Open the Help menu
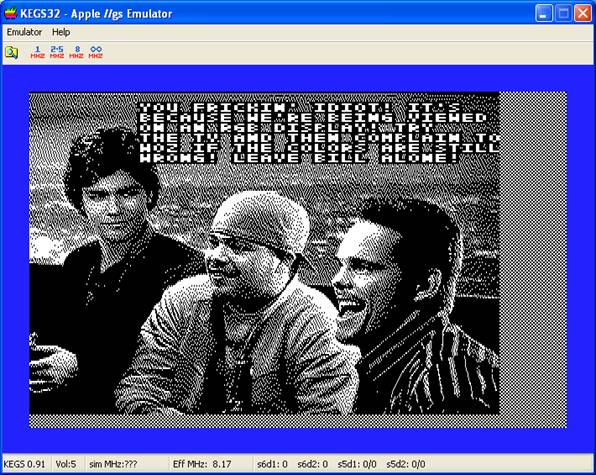The height and width of the screenshot is (475, 596). pyautogui.click(x=61, y=32)
